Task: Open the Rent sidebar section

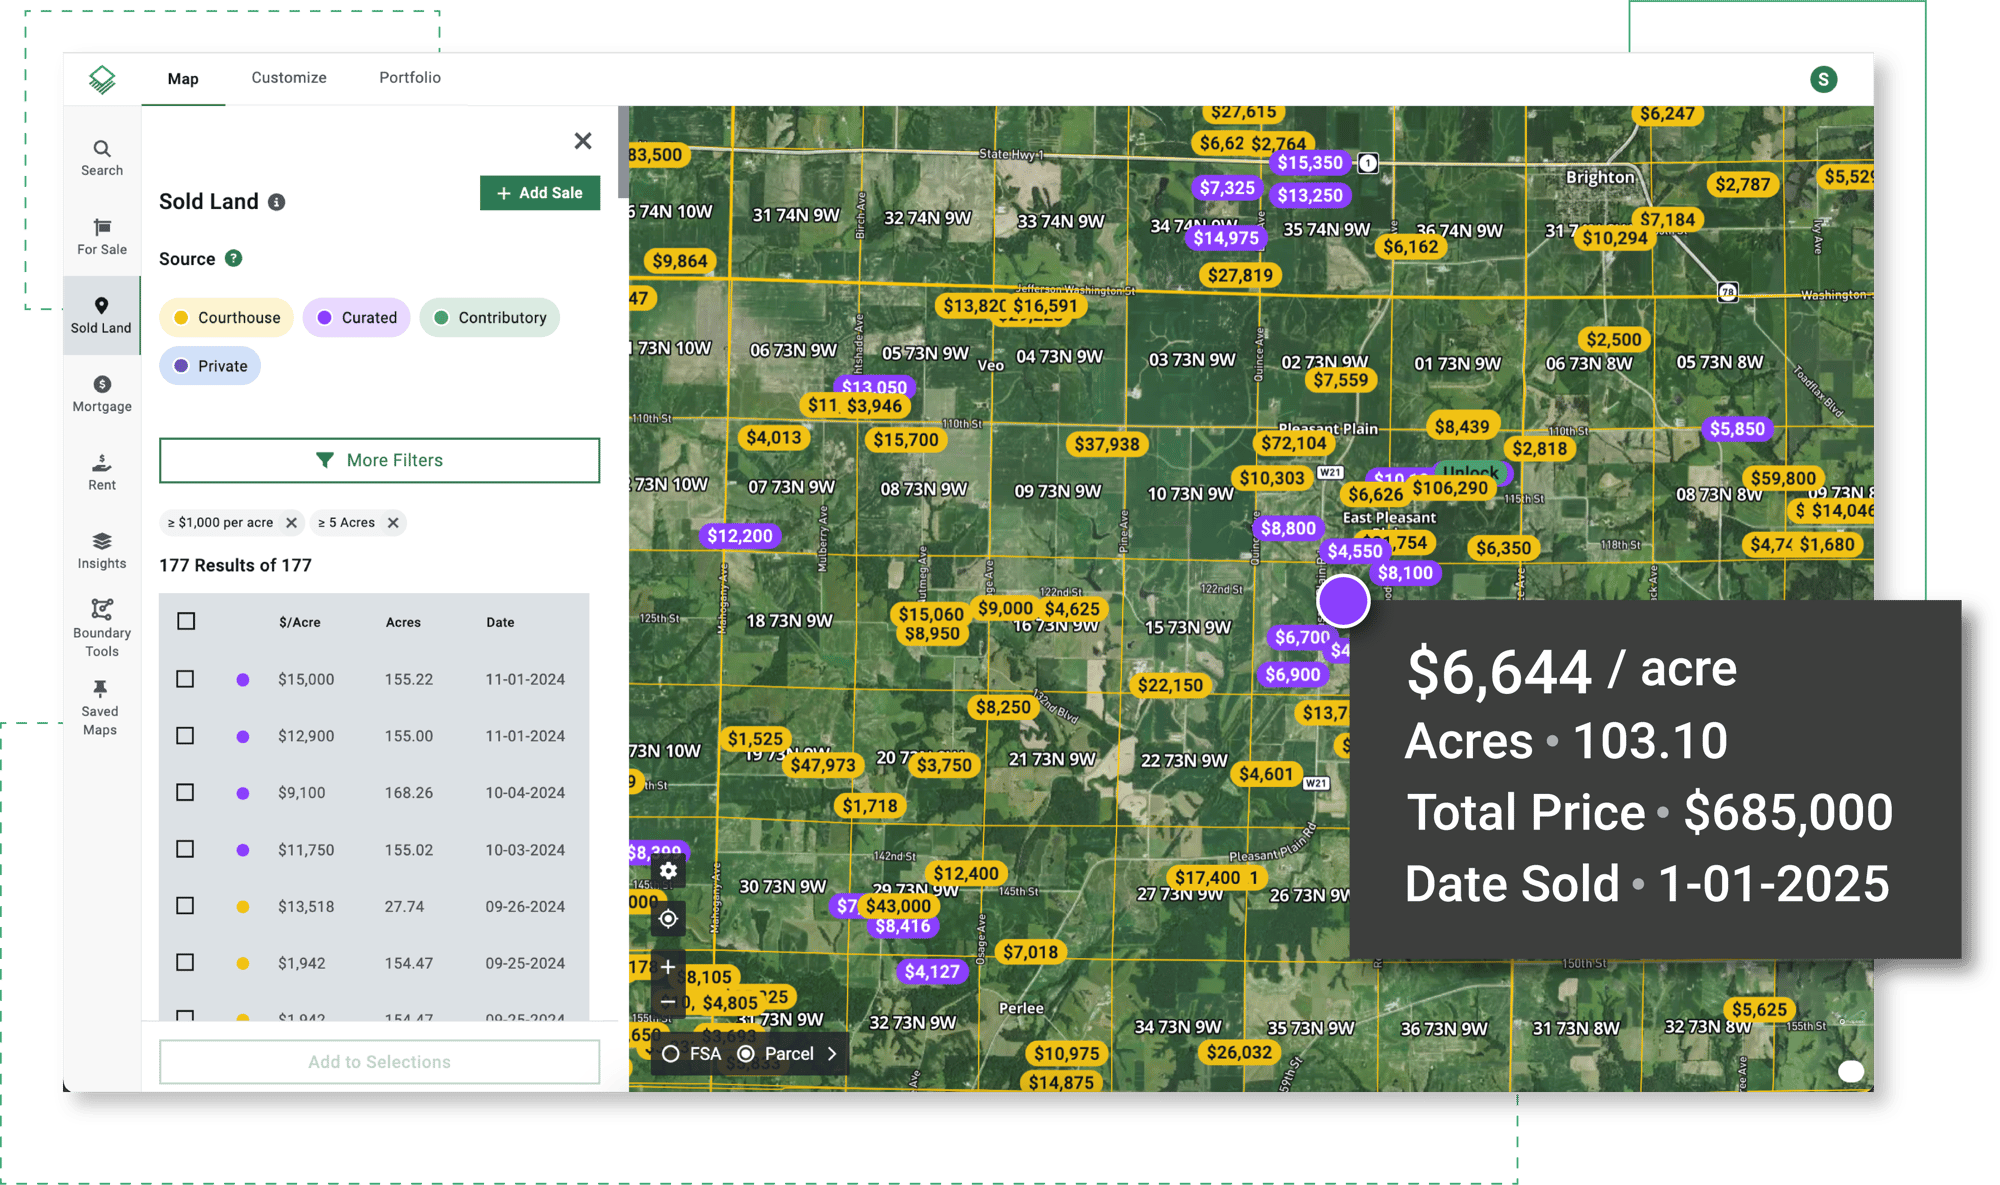Action: [102, 472]
